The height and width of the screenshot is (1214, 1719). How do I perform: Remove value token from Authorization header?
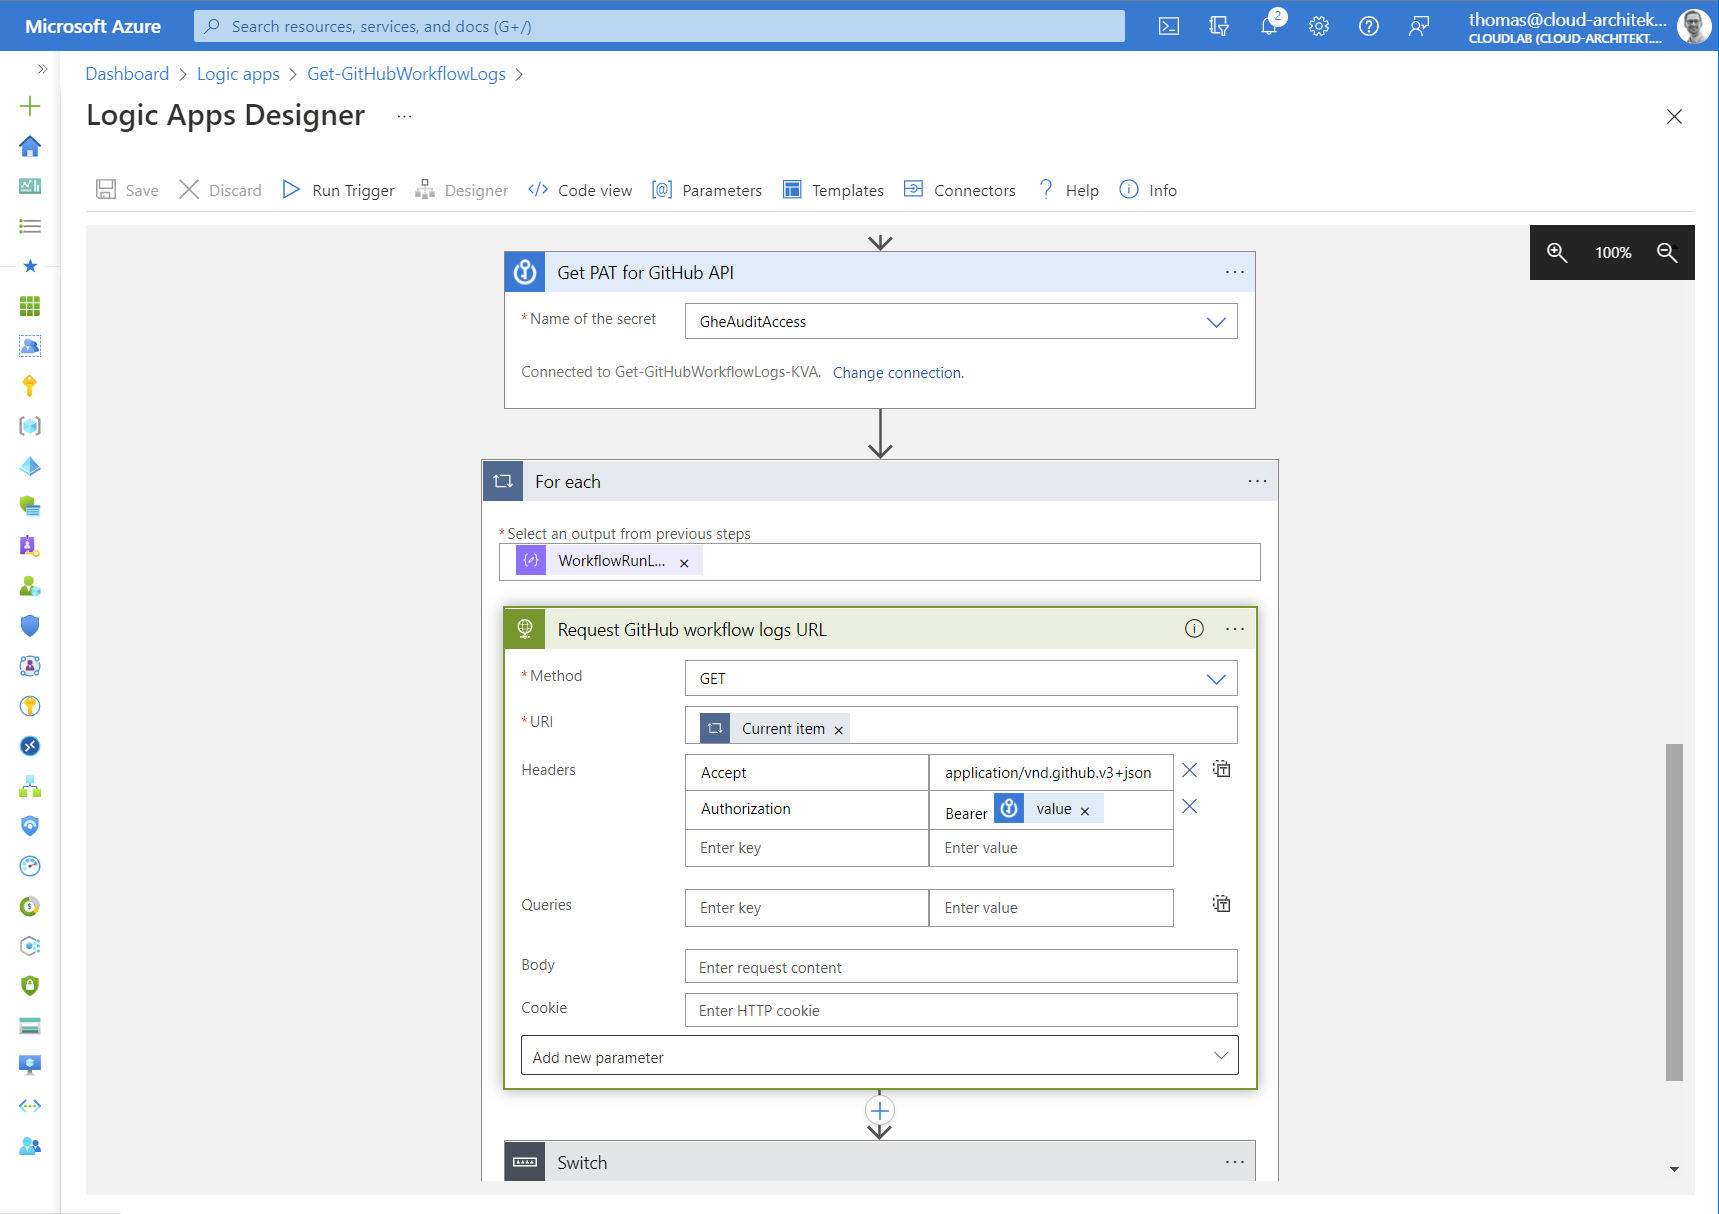[x=1085, y=811]
